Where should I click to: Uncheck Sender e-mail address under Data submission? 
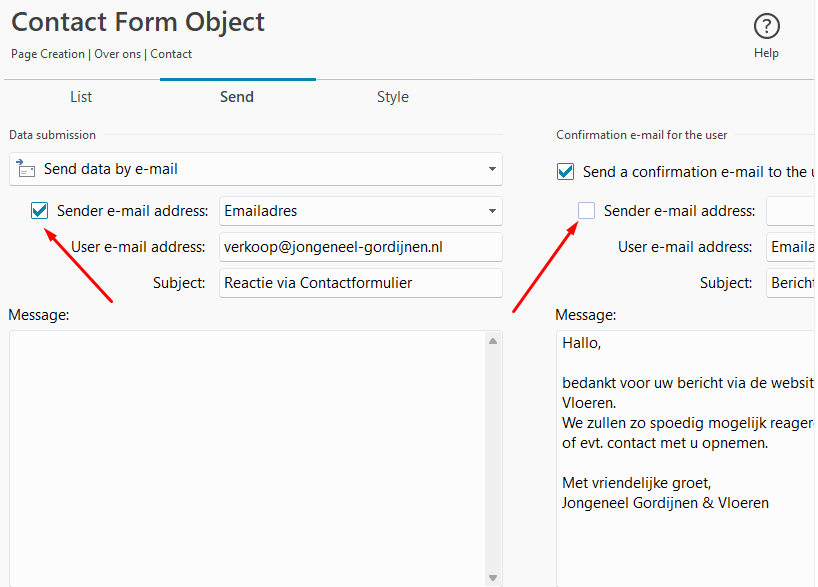tap(40, 211)
